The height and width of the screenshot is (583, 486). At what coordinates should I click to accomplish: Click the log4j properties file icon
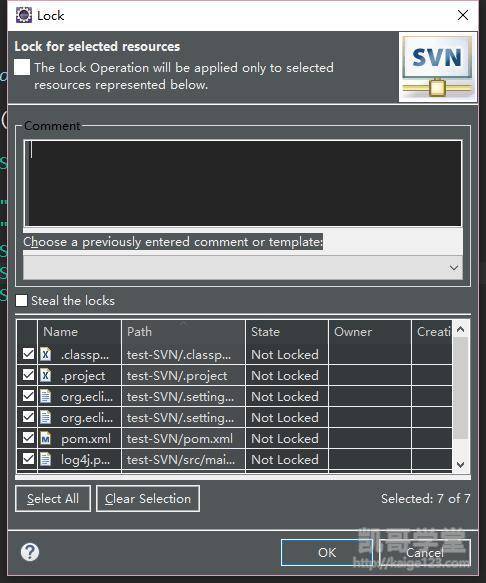tap(45, 459)
